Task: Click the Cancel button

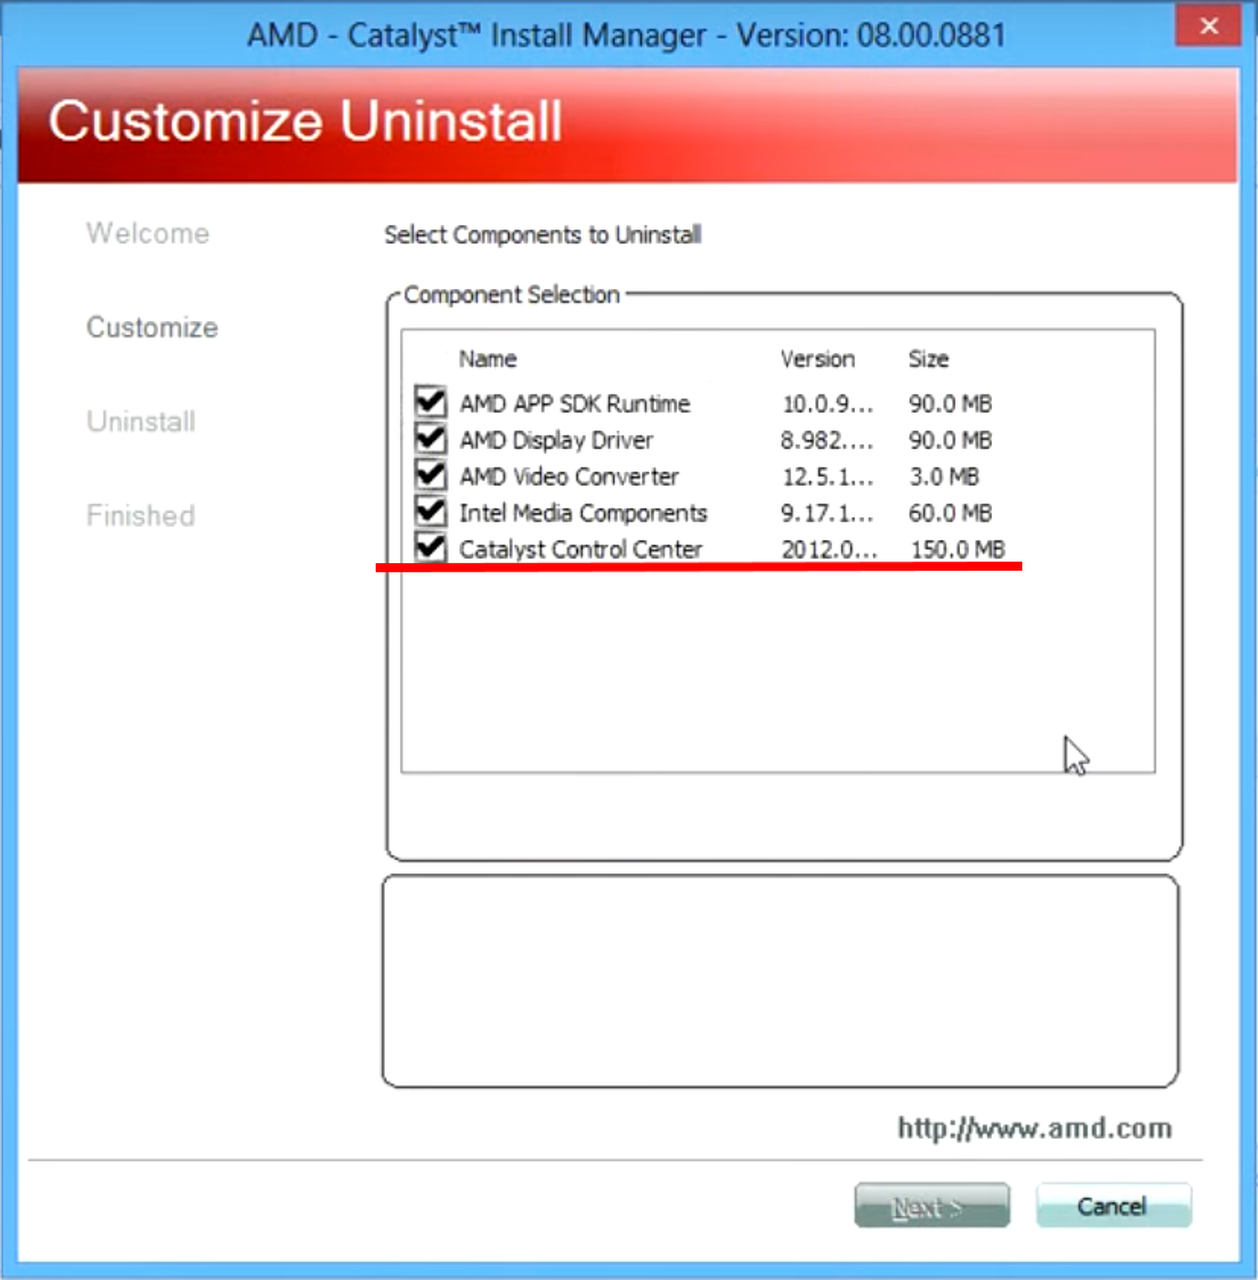Action: tap(1113, 1206)
